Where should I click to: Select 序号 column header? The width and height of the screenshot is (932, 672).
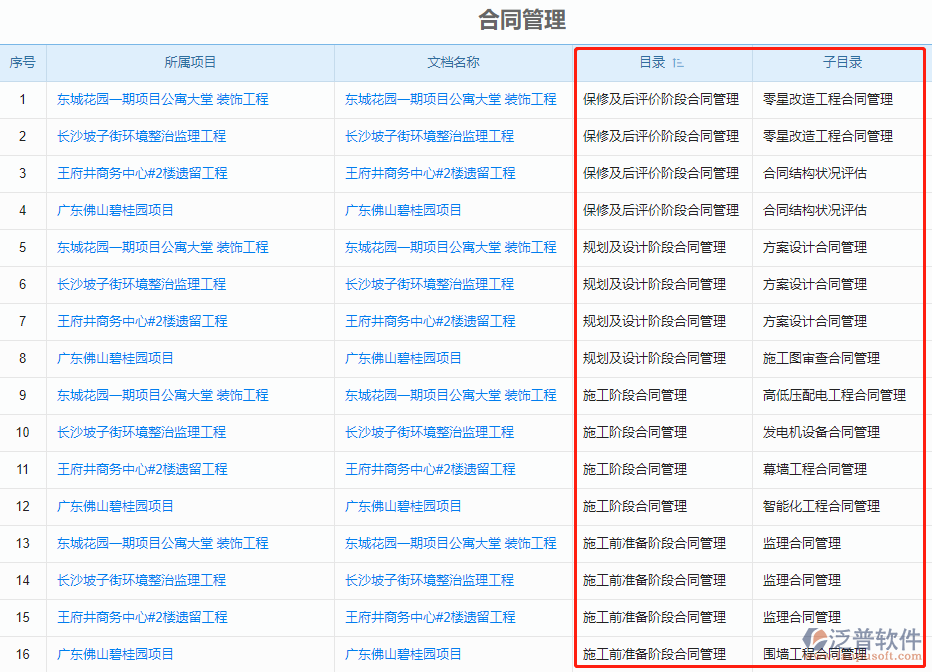[x=23, y=62]
